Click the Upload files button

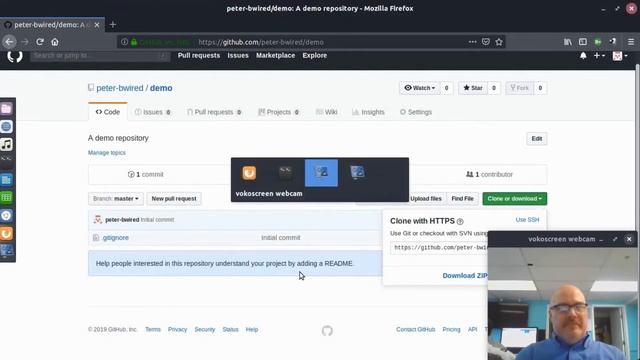tap(426, 199)
